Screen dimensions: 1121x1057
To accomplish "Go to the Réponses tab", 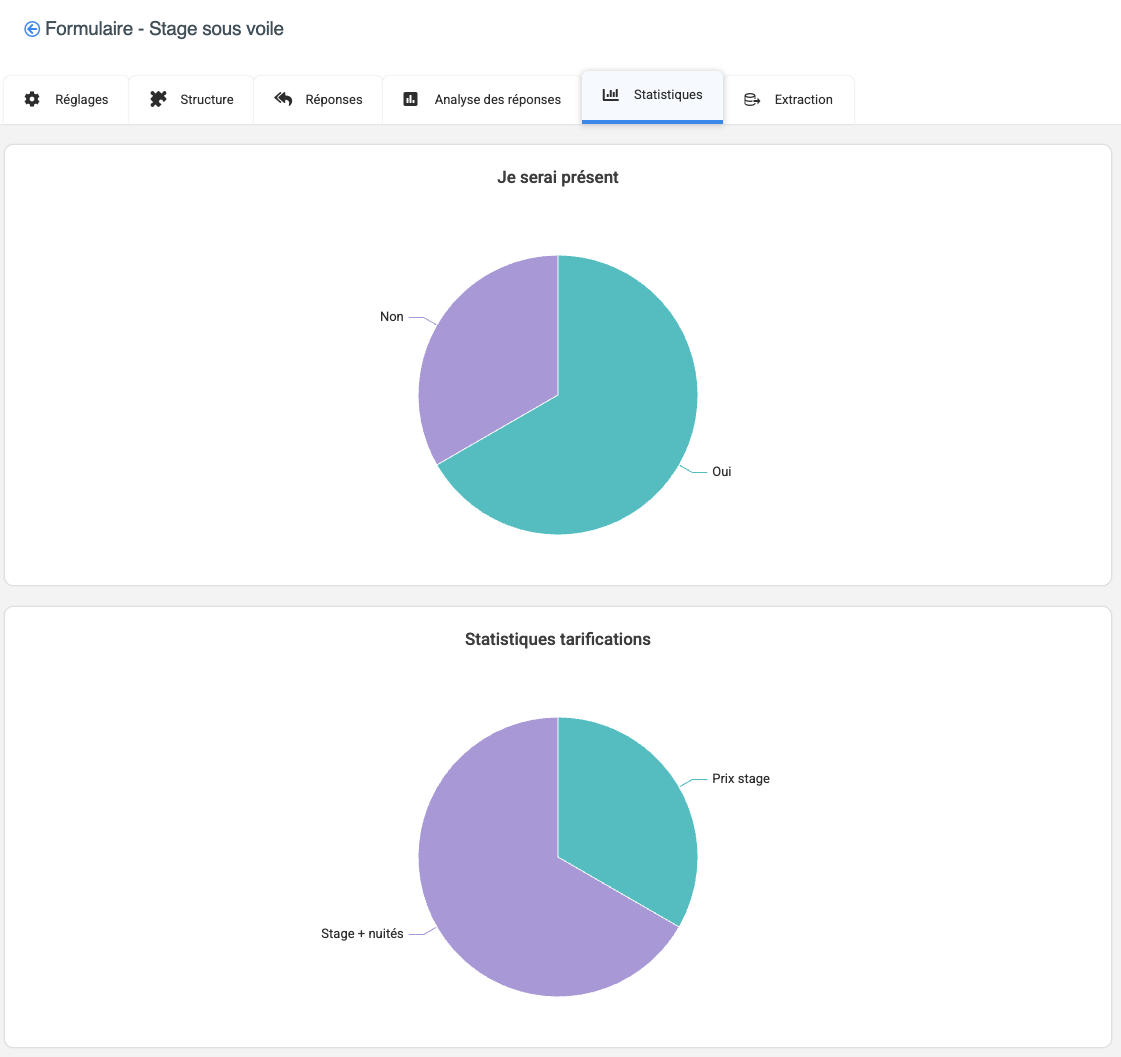I will 333,100.
